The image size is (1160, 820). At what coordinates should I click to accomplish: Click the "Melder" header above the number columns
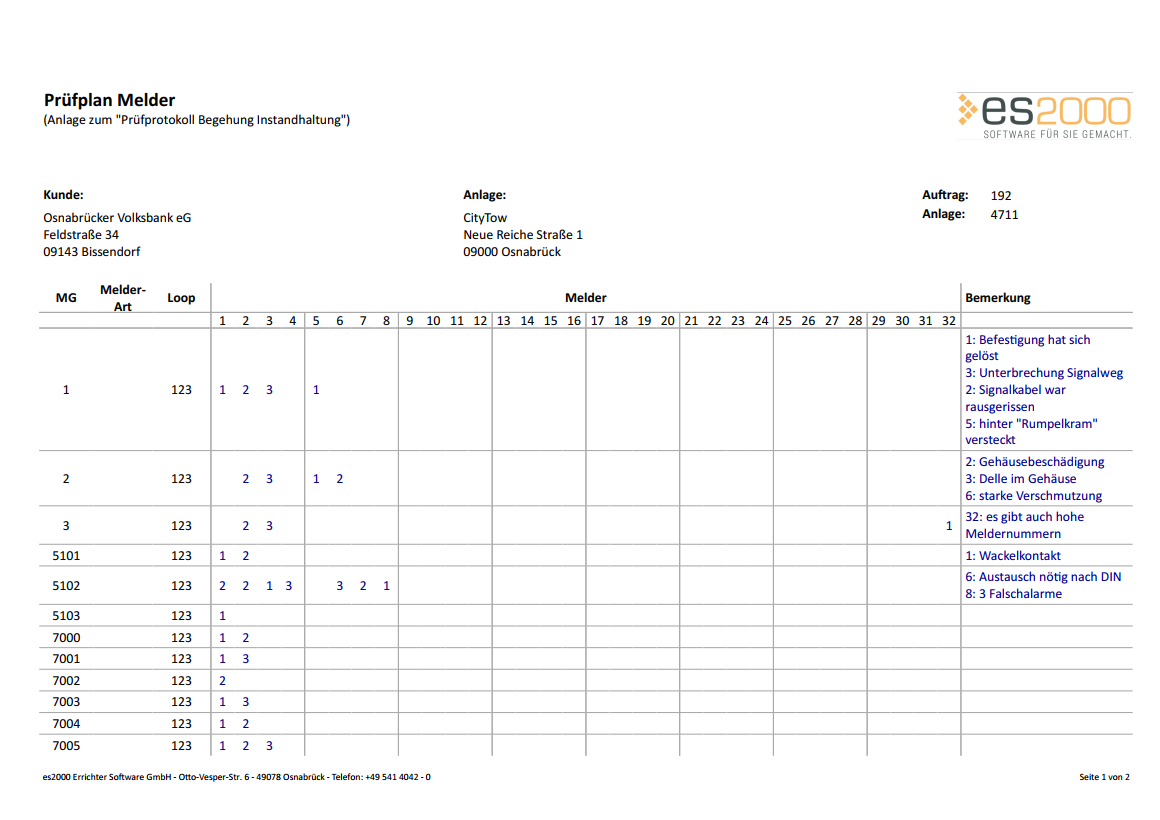(586, 298)
